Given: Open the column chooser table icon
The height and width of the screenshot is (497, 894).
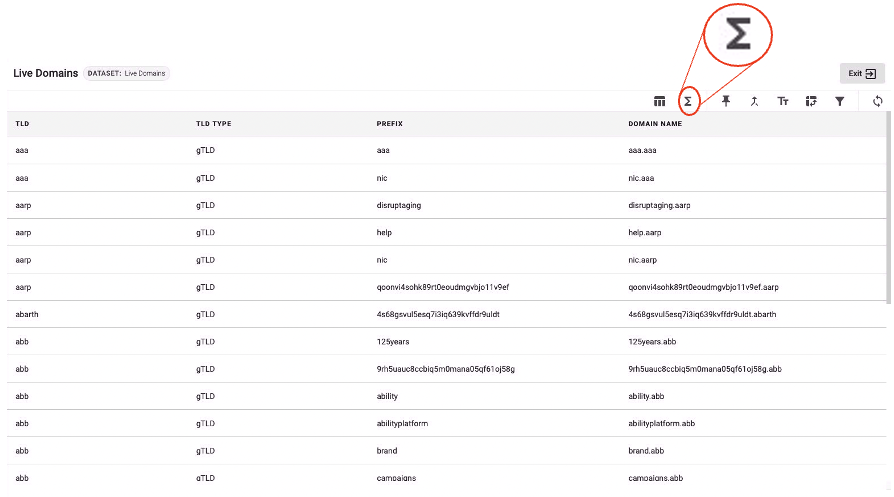Looking at the screenshot, I should click(x=660, y=101).
